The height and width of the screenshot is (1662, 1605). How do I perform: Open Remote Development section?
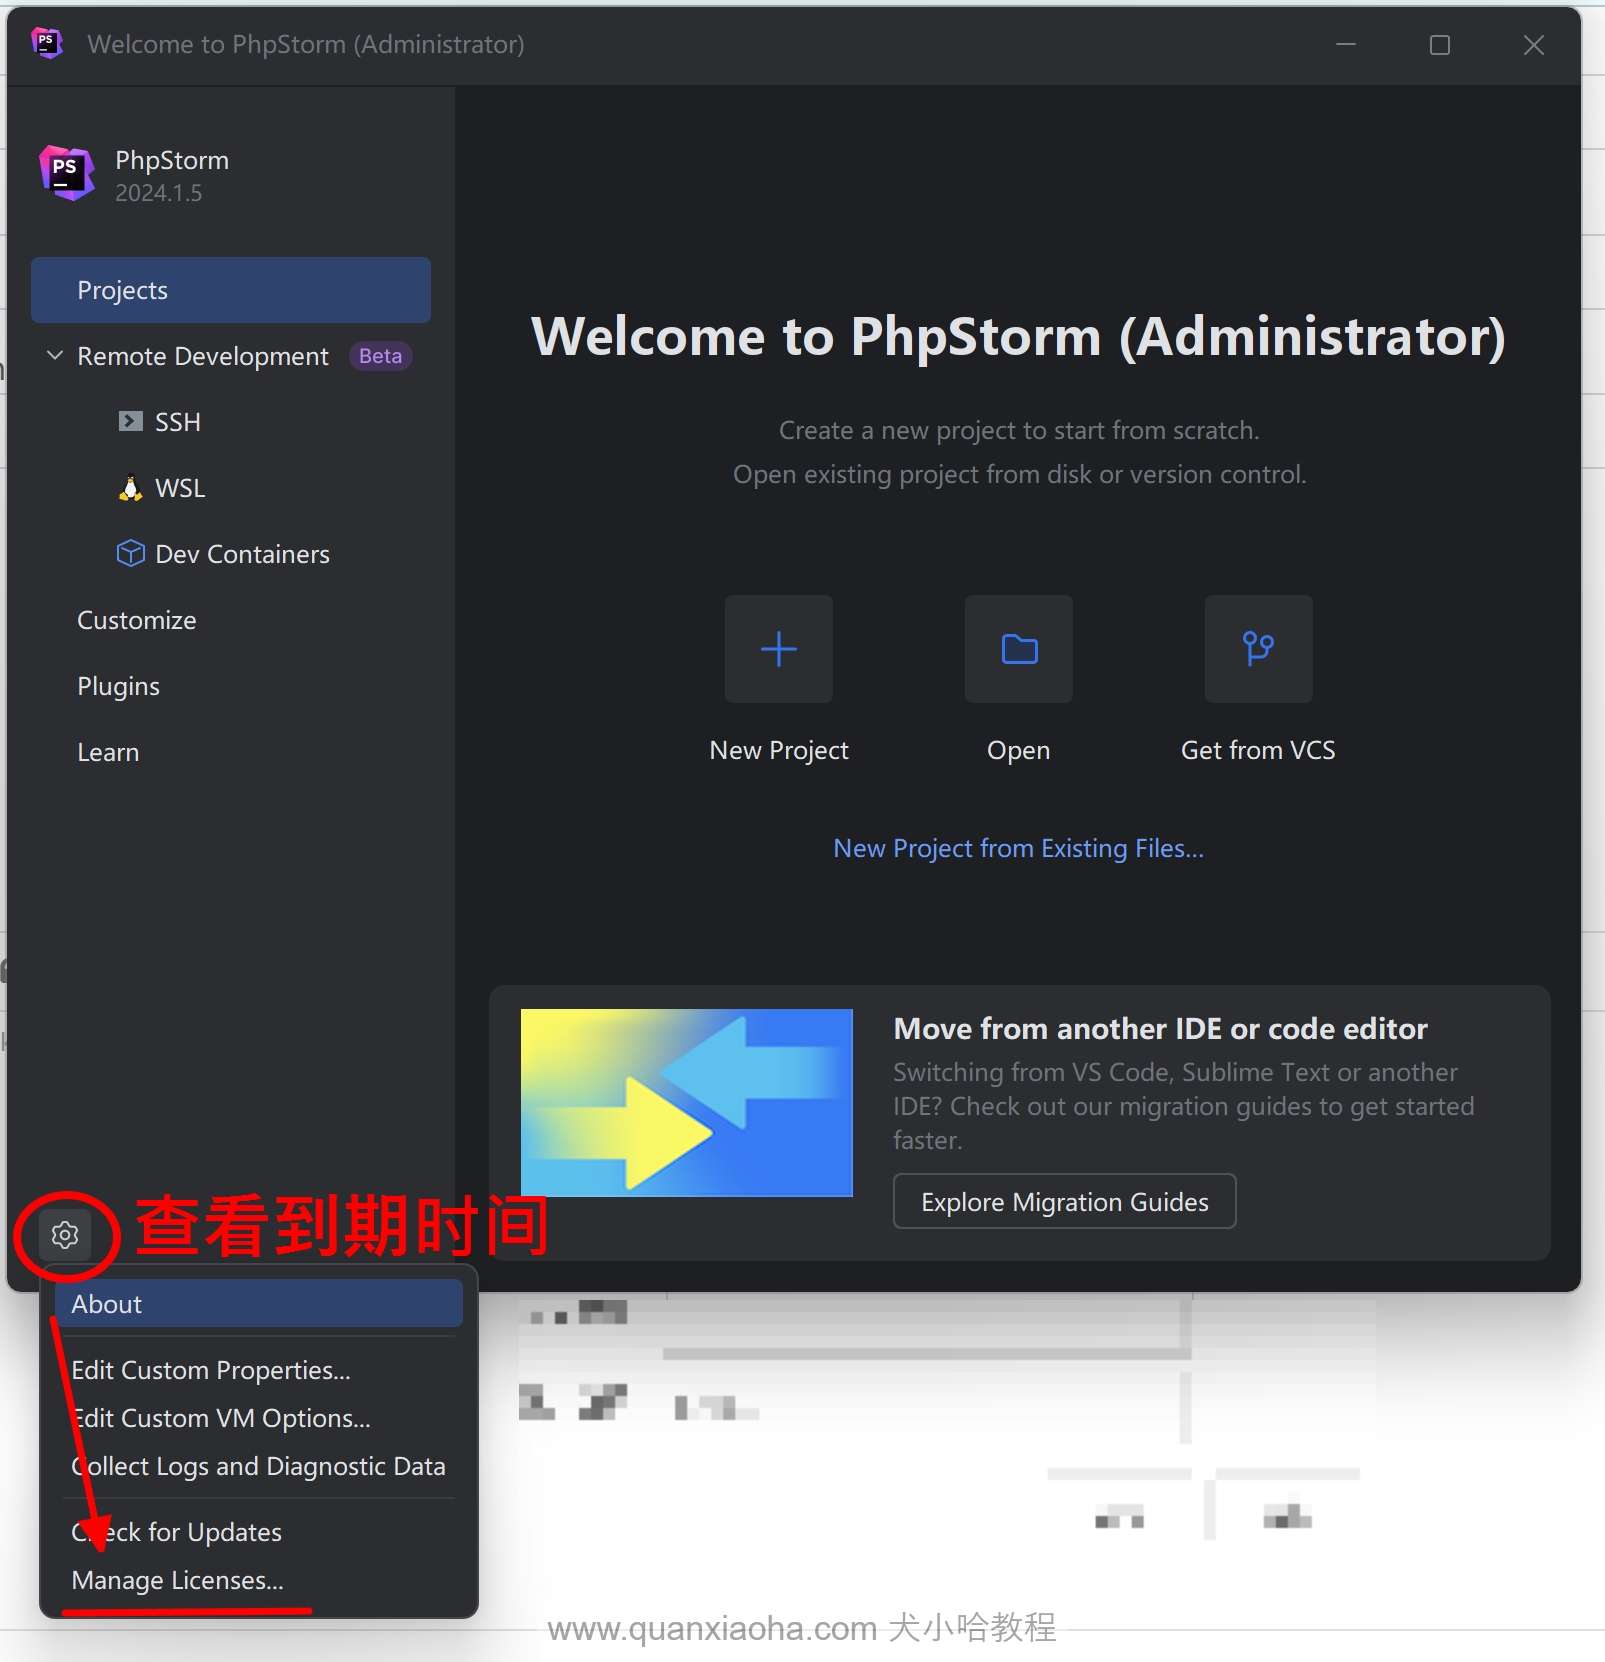coord(203,356)
